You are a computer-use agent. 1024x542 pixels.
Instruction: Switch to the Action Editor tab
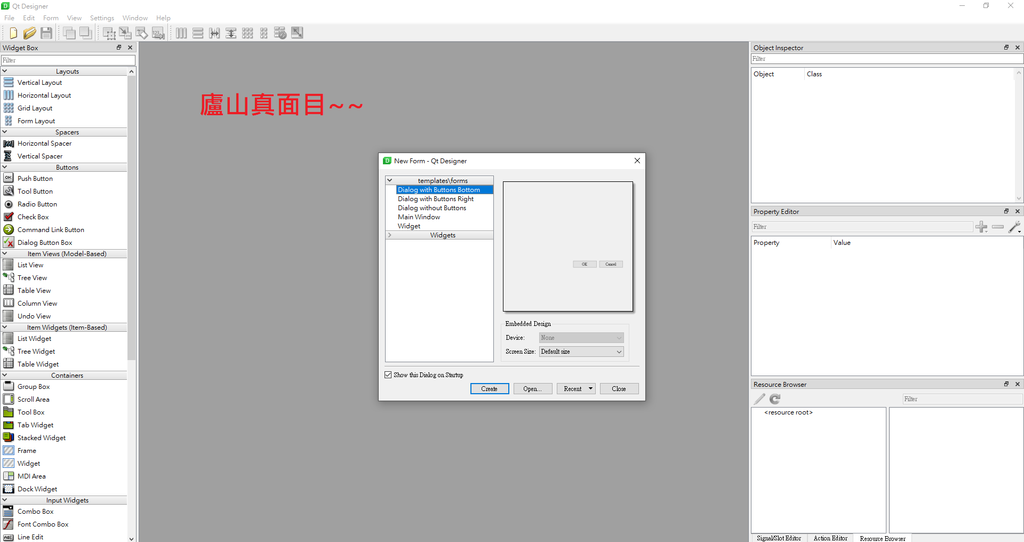(830, 538)
